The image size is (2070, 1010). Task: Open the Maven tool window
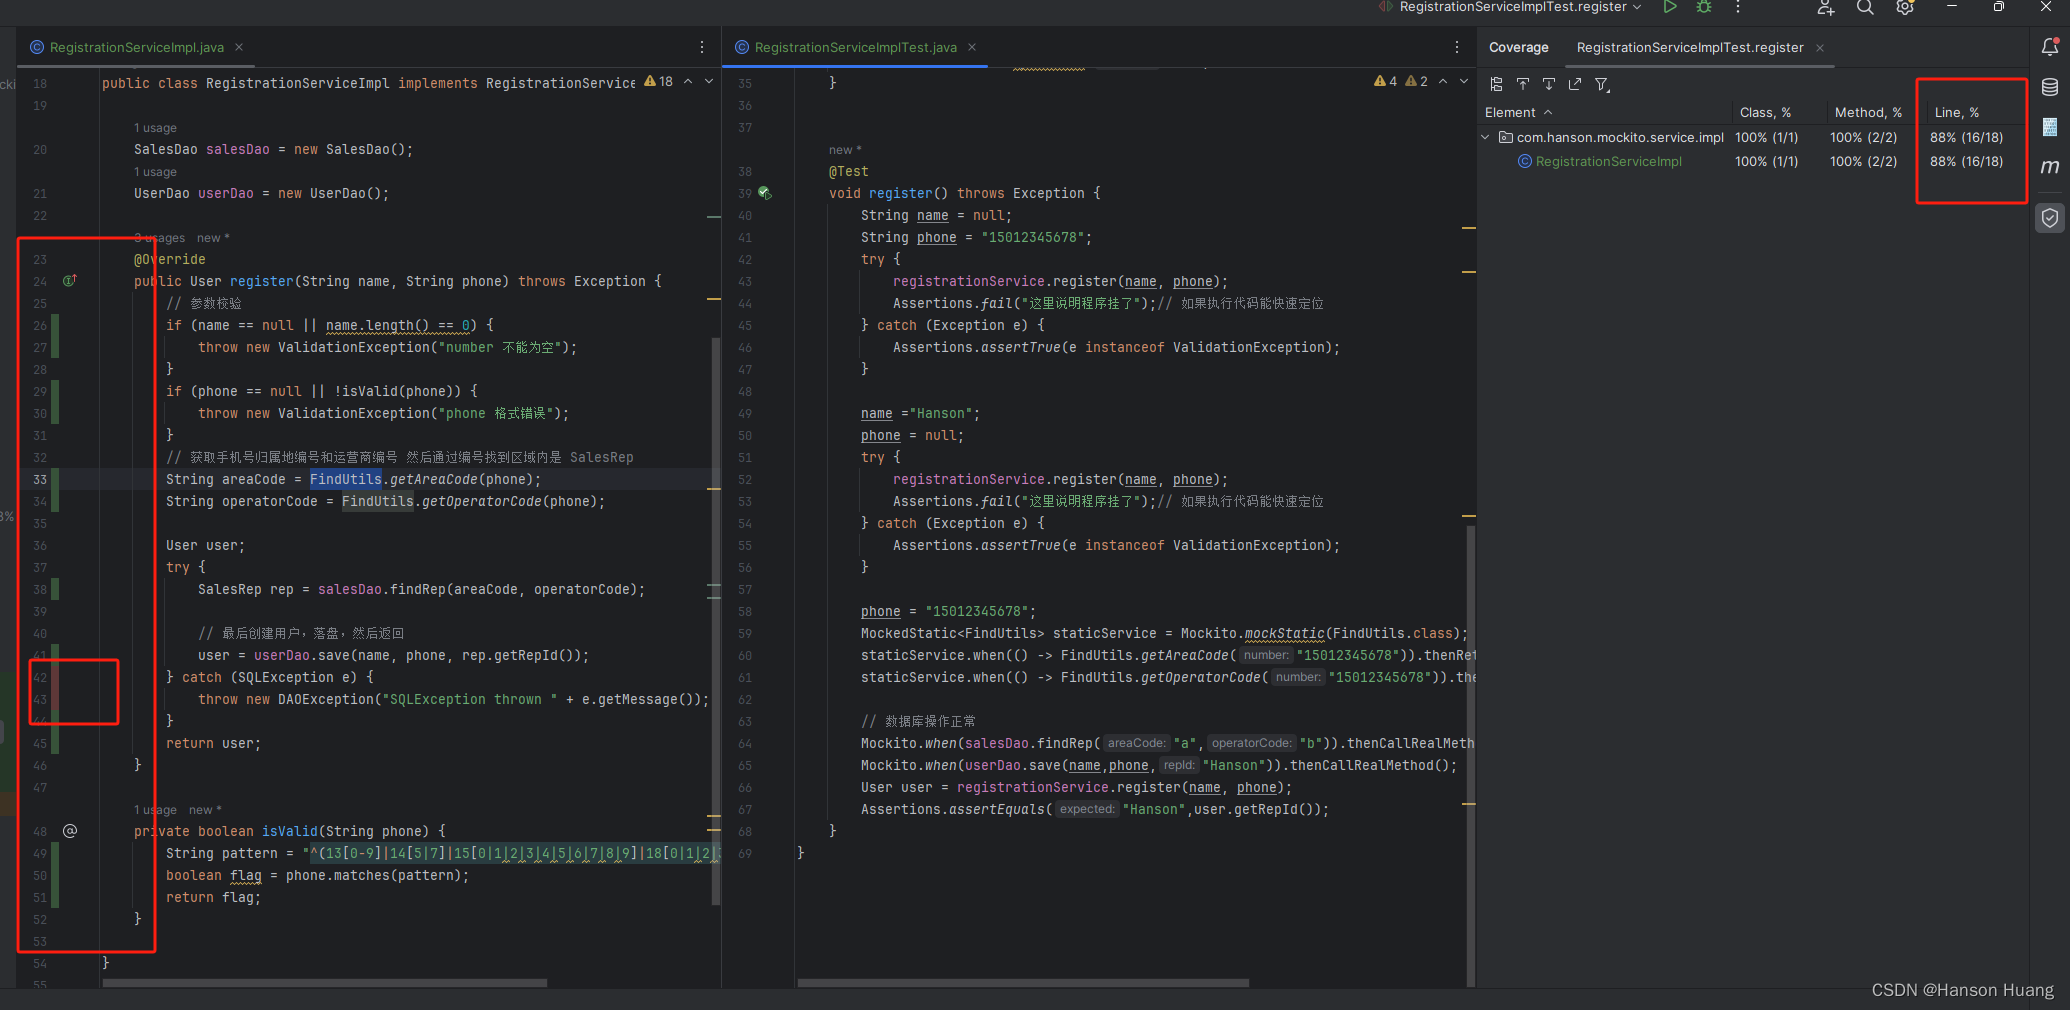click(2050, 167)
